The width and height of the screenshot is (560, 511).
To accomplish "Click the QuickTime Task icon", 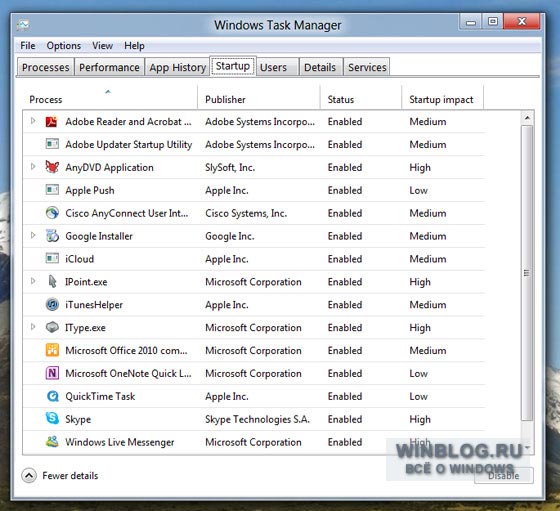I will pyautogui.click(x=52, y=396).
